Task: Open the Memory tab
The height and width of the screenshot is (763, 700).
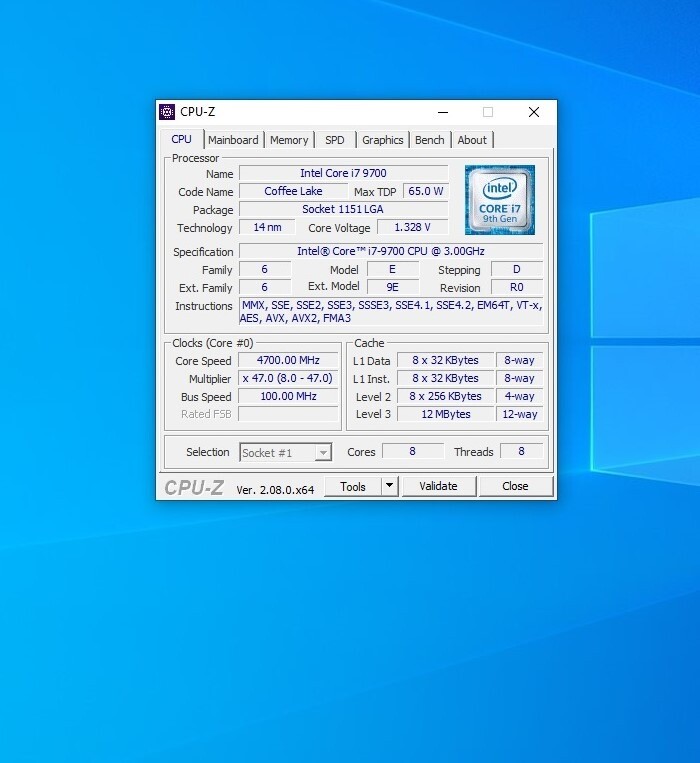Action: [289, 140]
